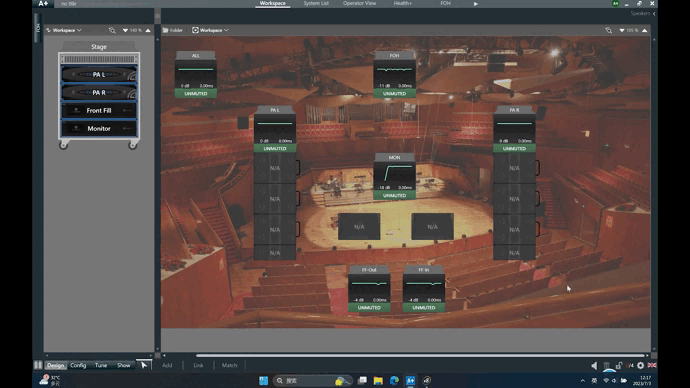Select the pointer cursor tool
This screenshot has width=690, height=388.
pos(144,365)
